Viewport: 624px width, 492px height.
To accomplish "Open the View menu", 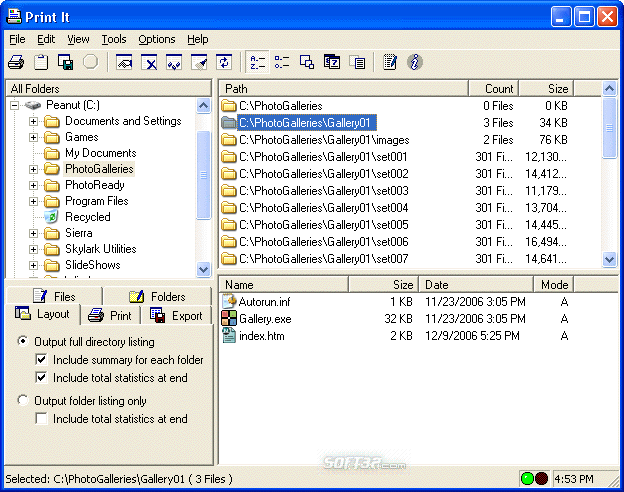I will click(78, 39).
